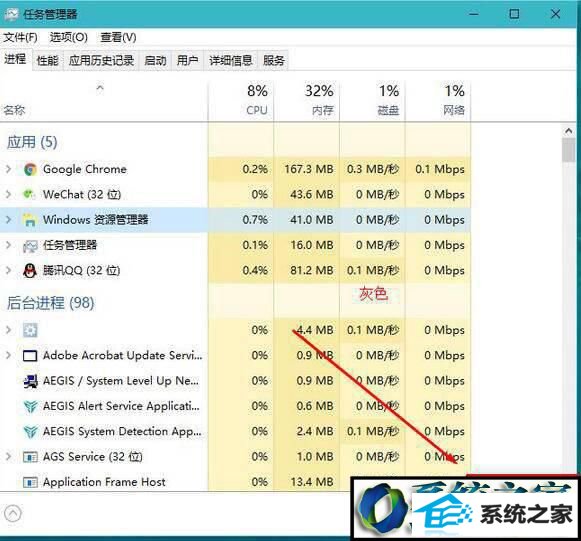Click the 0.7% CPU value of Windows 资源管理器
Image resolution: width=581 pixels, height=541 pixels.
[255, 220]
